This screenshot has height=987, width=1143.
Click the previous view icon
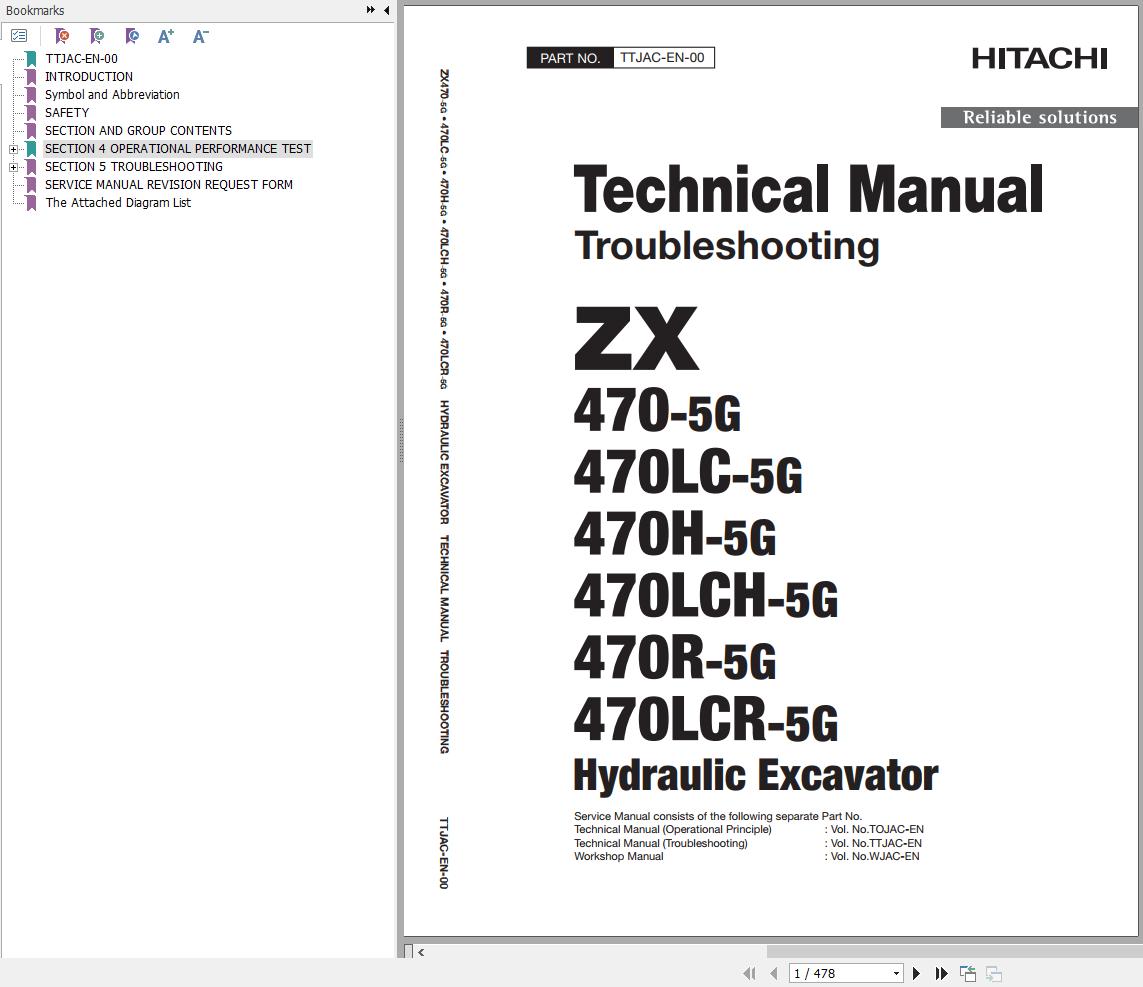[968, 973]
